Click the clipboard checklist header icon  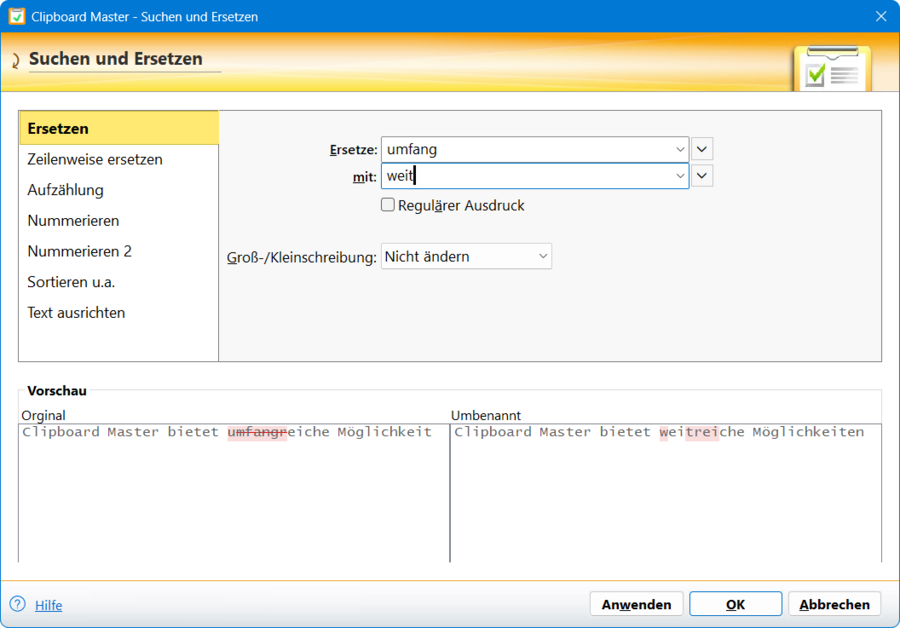point(832,69)
